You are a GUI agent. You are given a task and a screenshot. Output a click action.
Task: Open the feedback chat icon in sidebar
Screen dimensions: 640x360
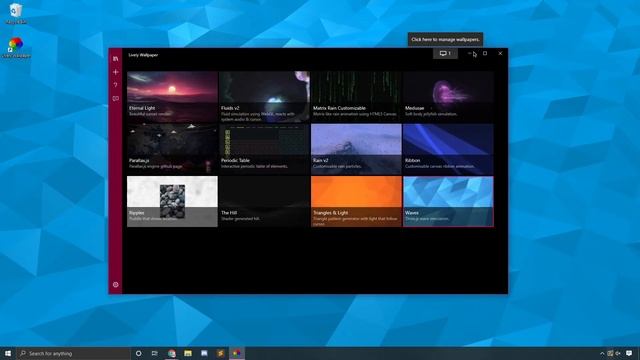pyautogui.click(x=116, y=98)
